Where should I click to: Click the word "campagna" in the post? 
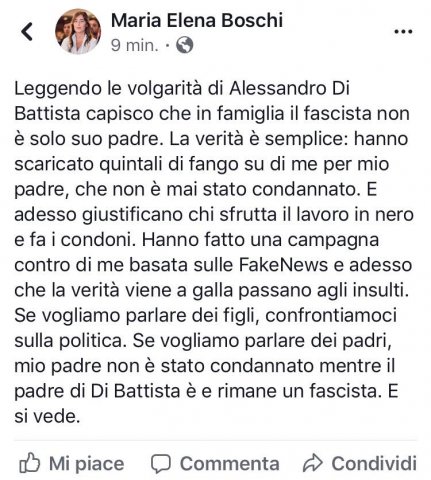point(333,241)
